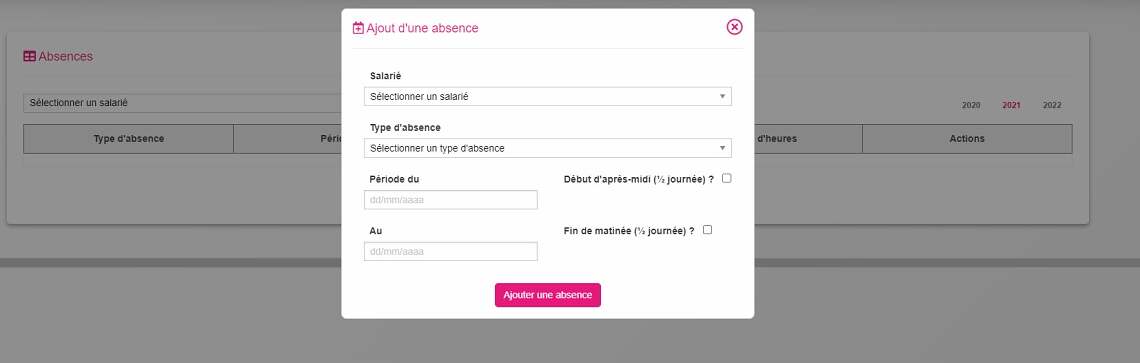Screen dimensions: 1140x363
Task: Click the Absences panel heading text
Action: pyautogui.click(x=65, y=56)
